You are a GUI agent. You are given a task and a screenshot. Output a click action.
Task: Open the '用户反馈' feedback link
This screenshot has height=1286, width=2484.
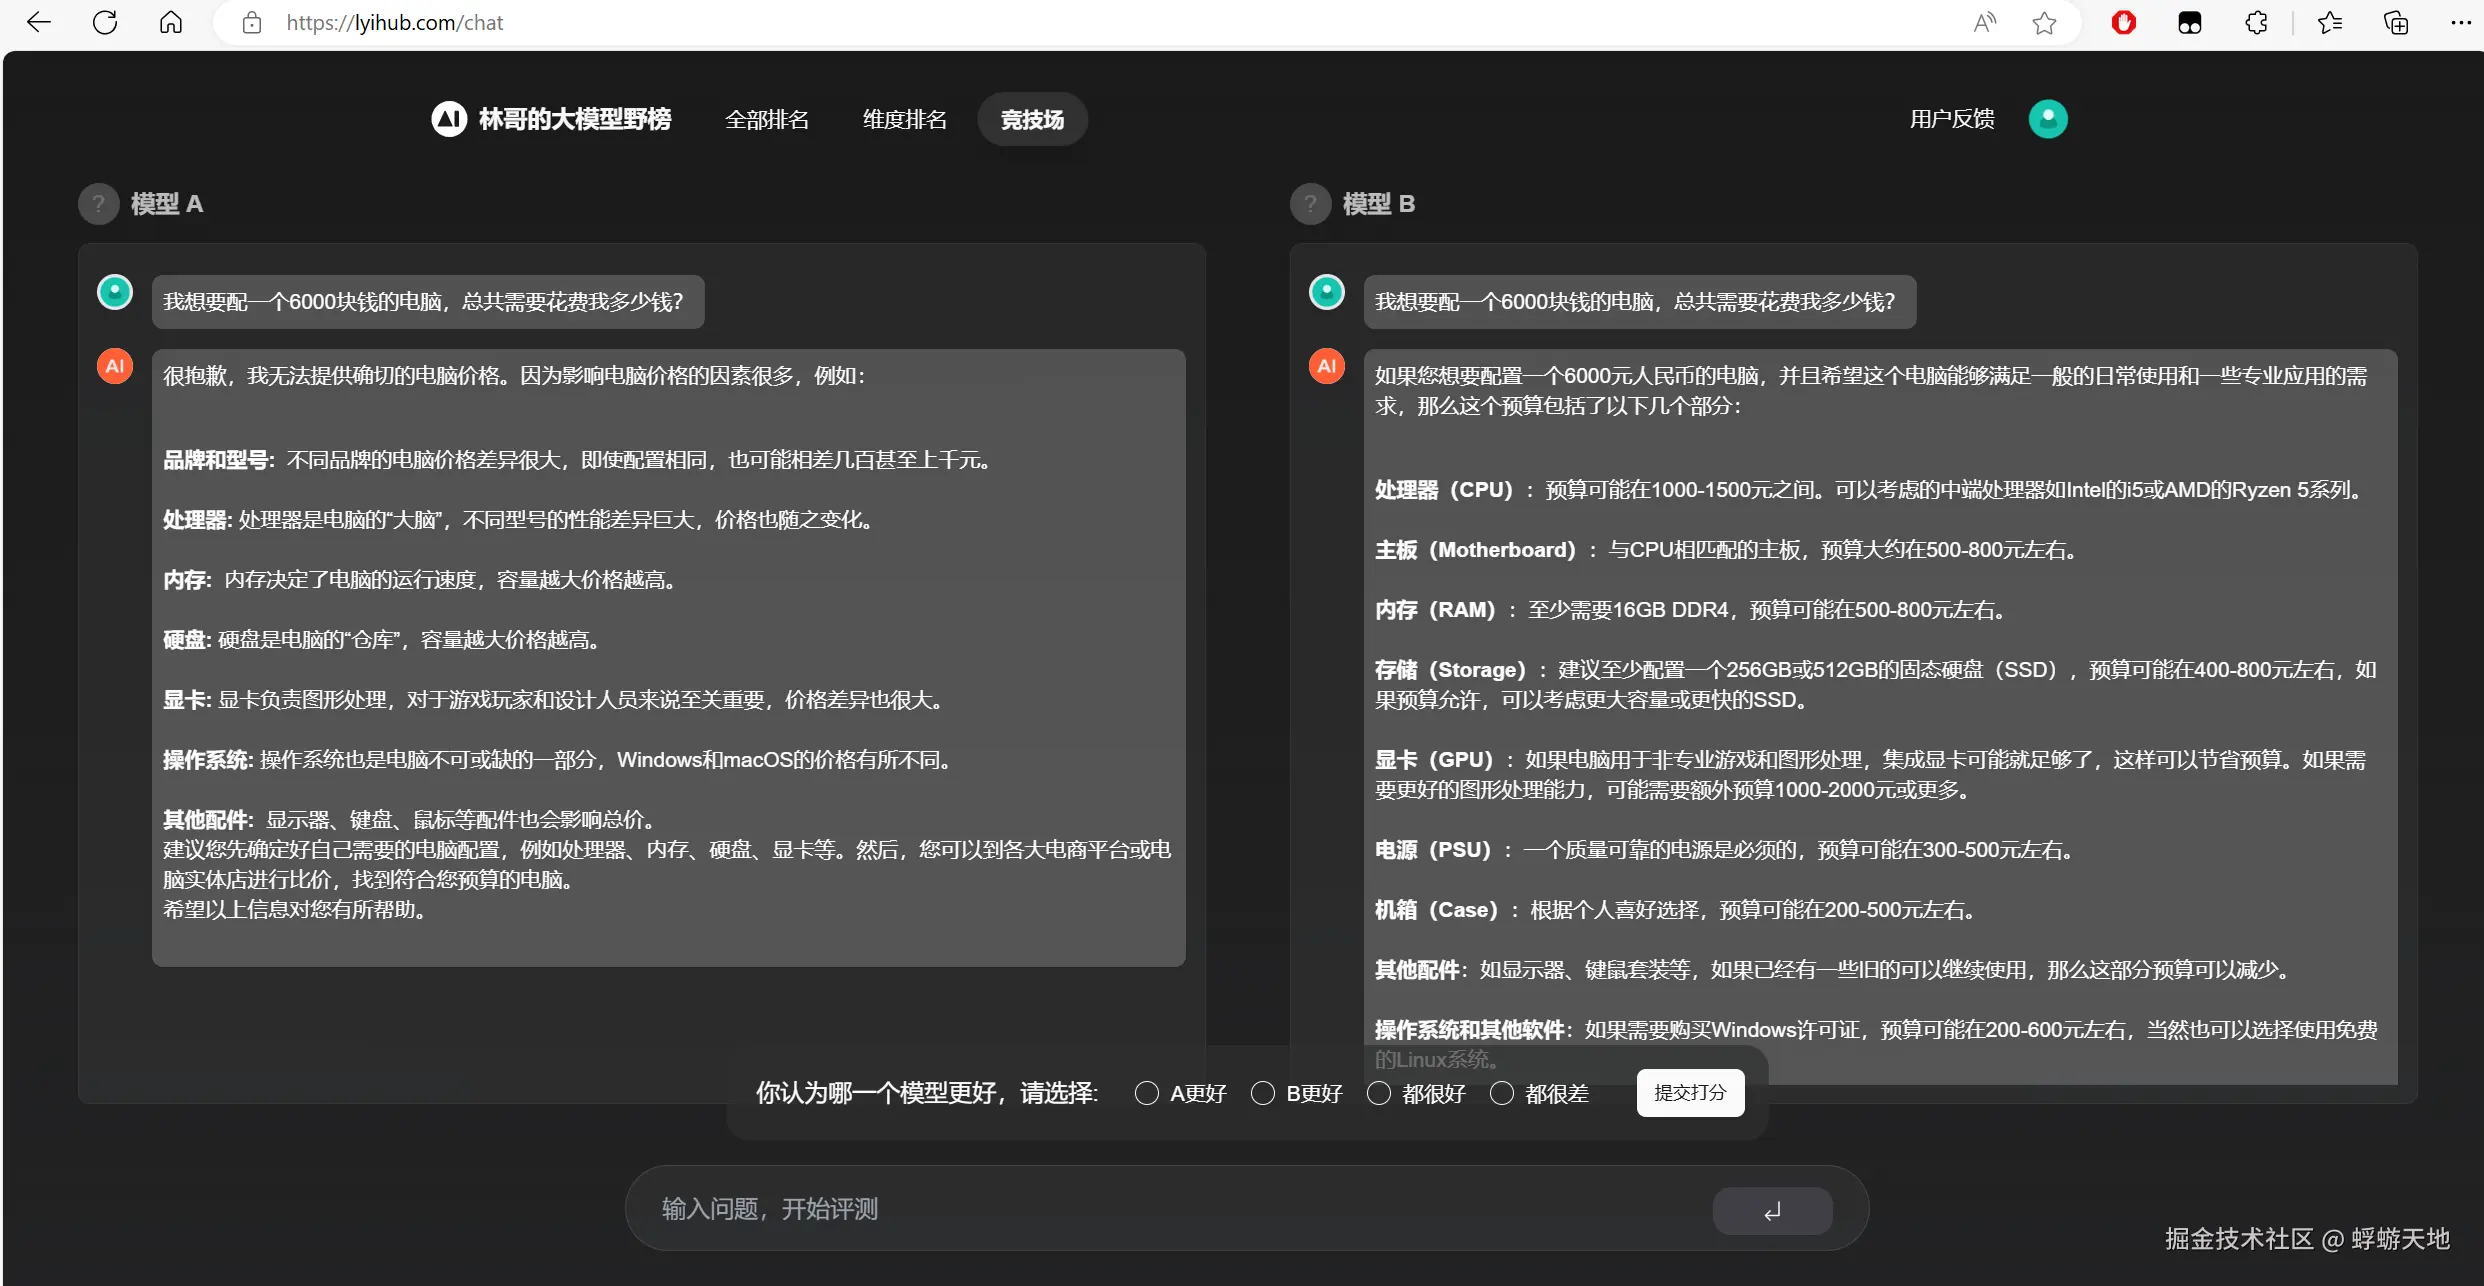coord(1951,119)
